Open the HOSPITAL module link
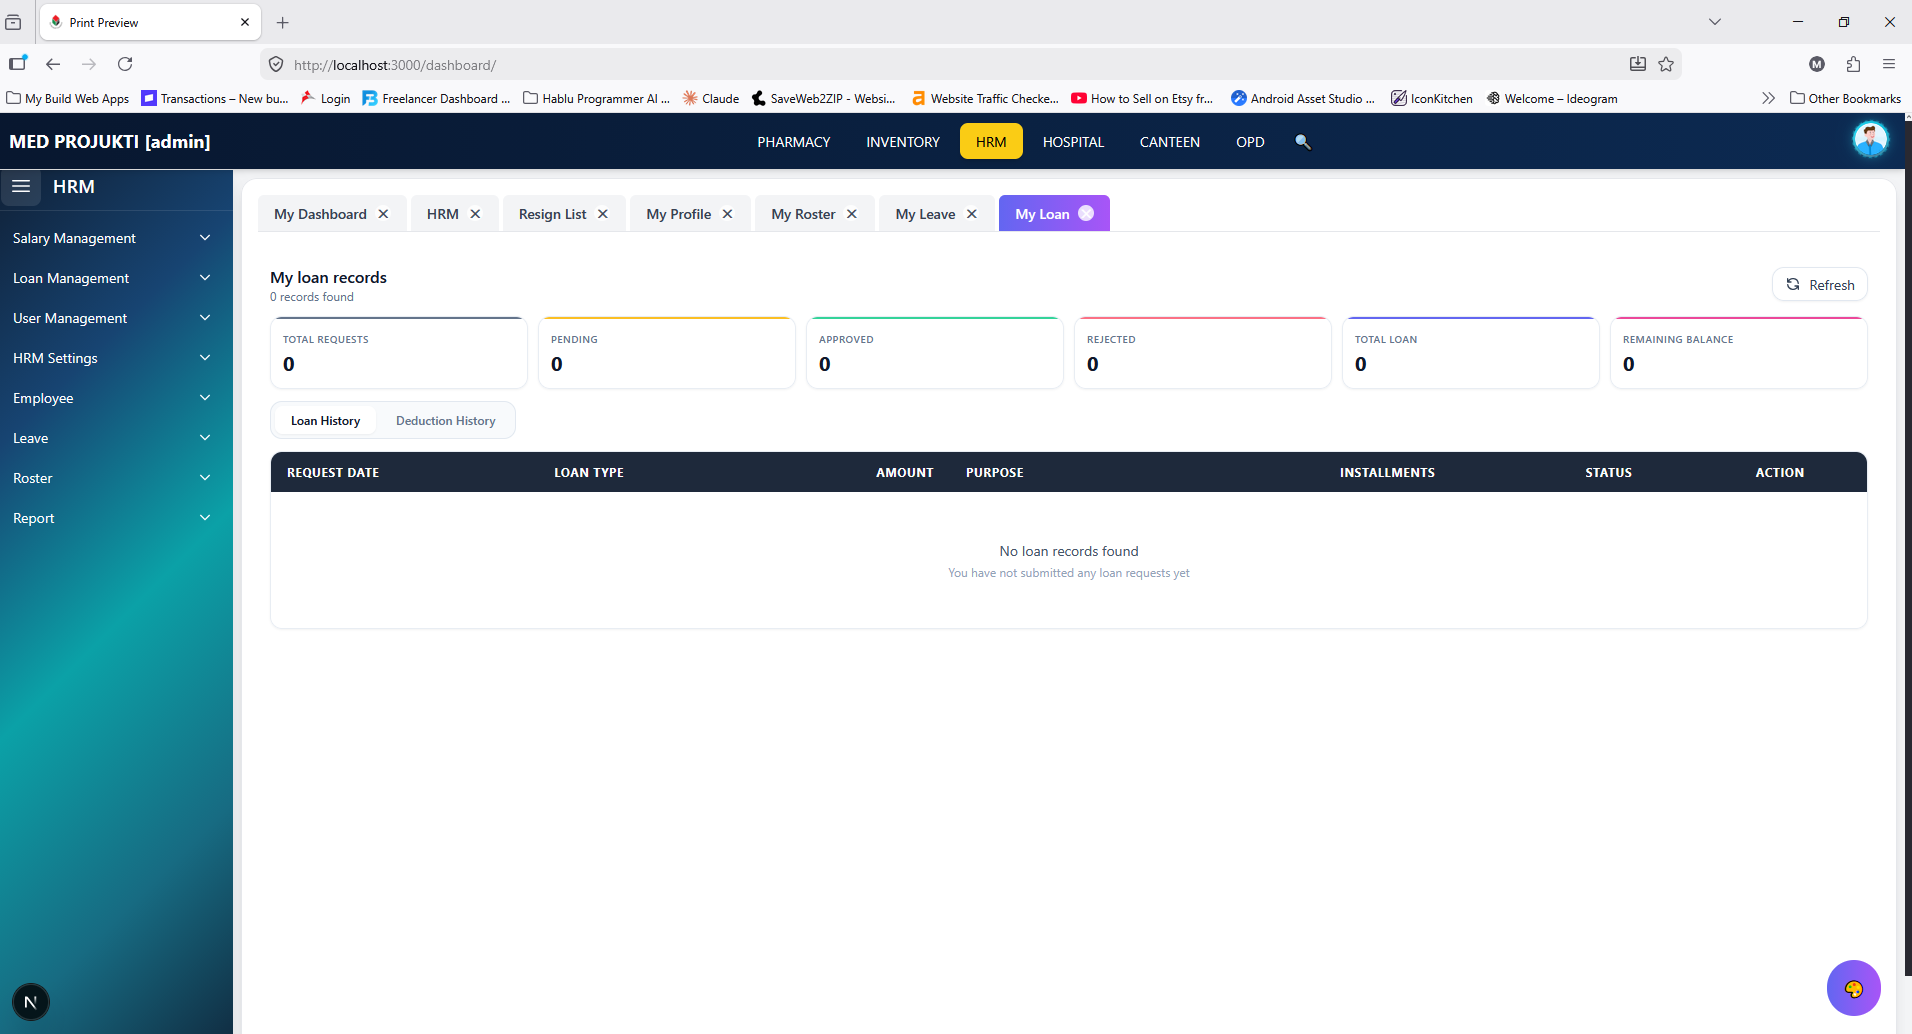This screenshot has height=1034, width=1912. tap(1073, 142)
